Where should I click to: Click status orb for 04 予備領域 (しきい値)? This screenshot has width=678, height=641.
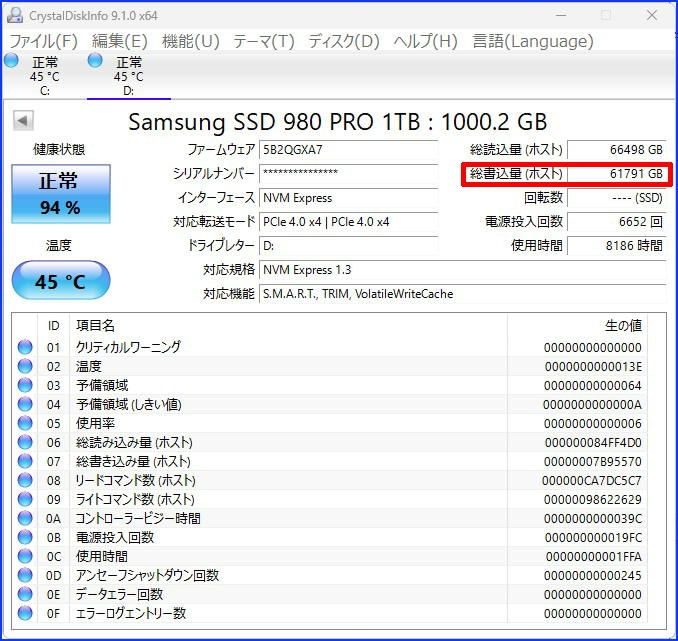pyautogui.click(x=25, y=404)
